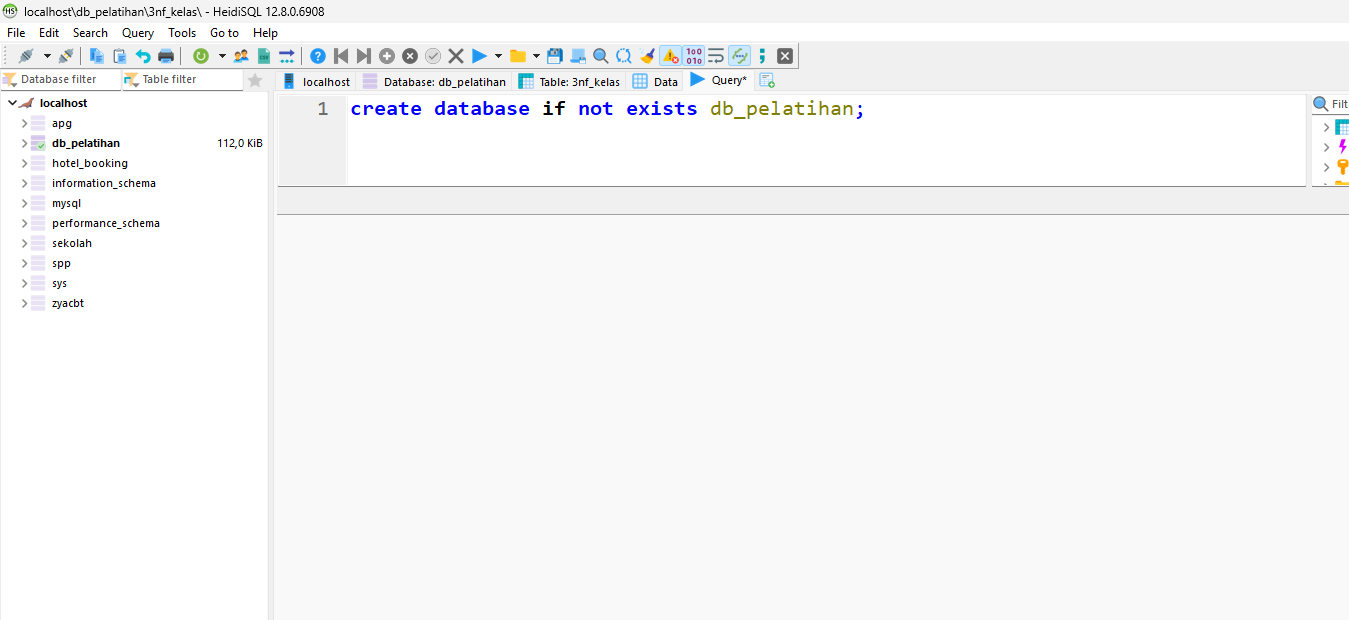Select the Query* tab
The width and height of the screenshot is (1349, 620).
[719, 80]
